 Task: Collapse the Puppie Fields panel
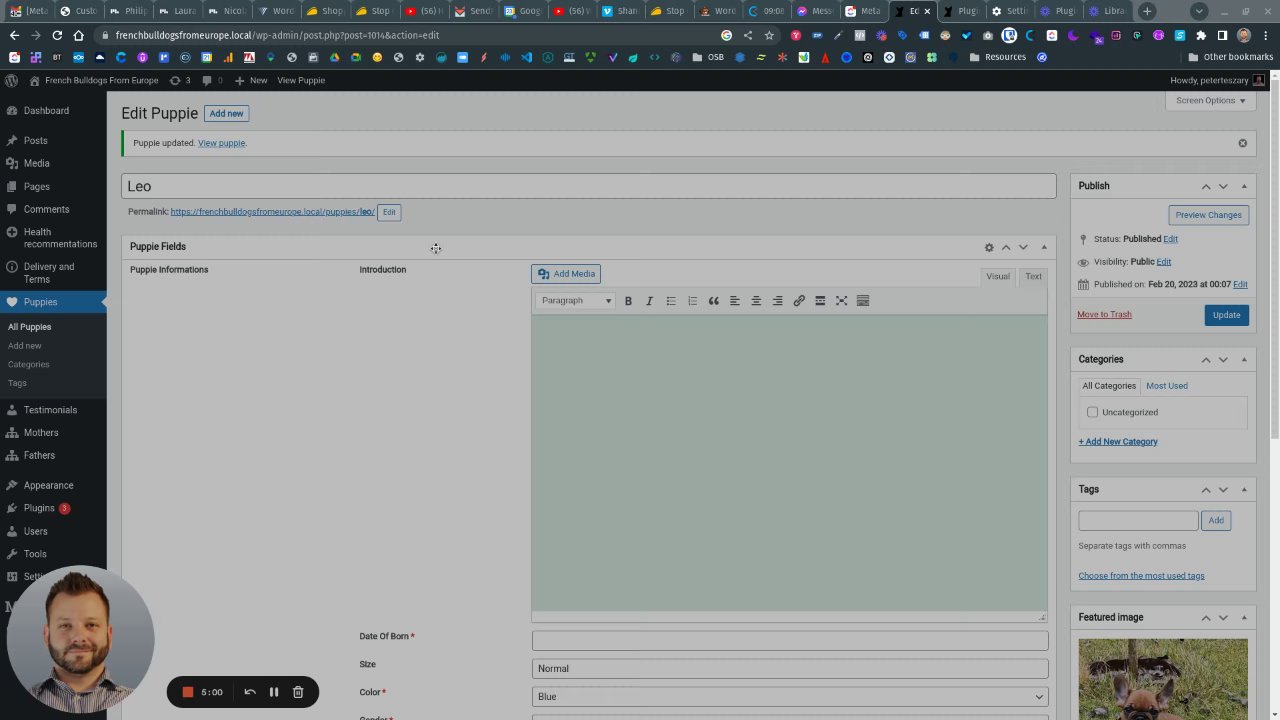pyautogui.click(x=1044, y=247)
